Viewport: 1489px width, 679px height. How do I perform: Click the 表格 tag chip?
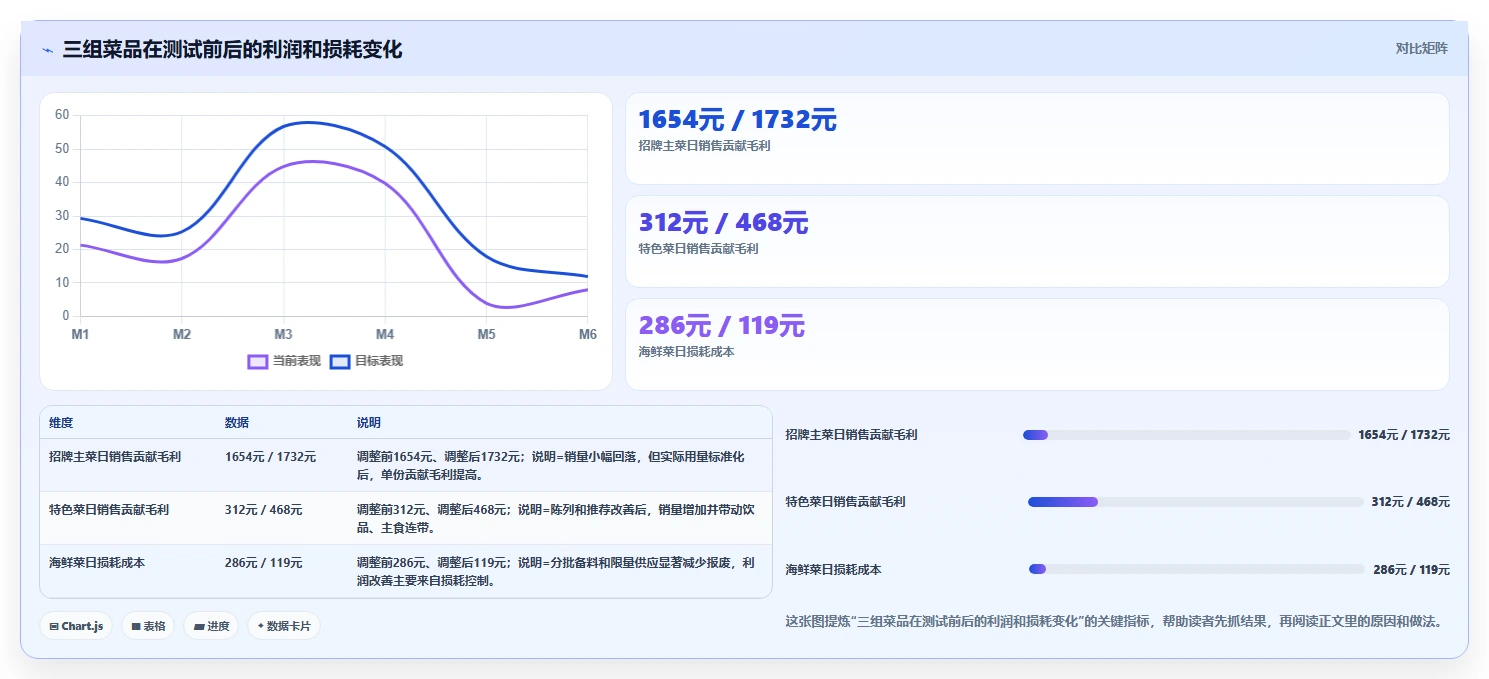coord(149,626)
